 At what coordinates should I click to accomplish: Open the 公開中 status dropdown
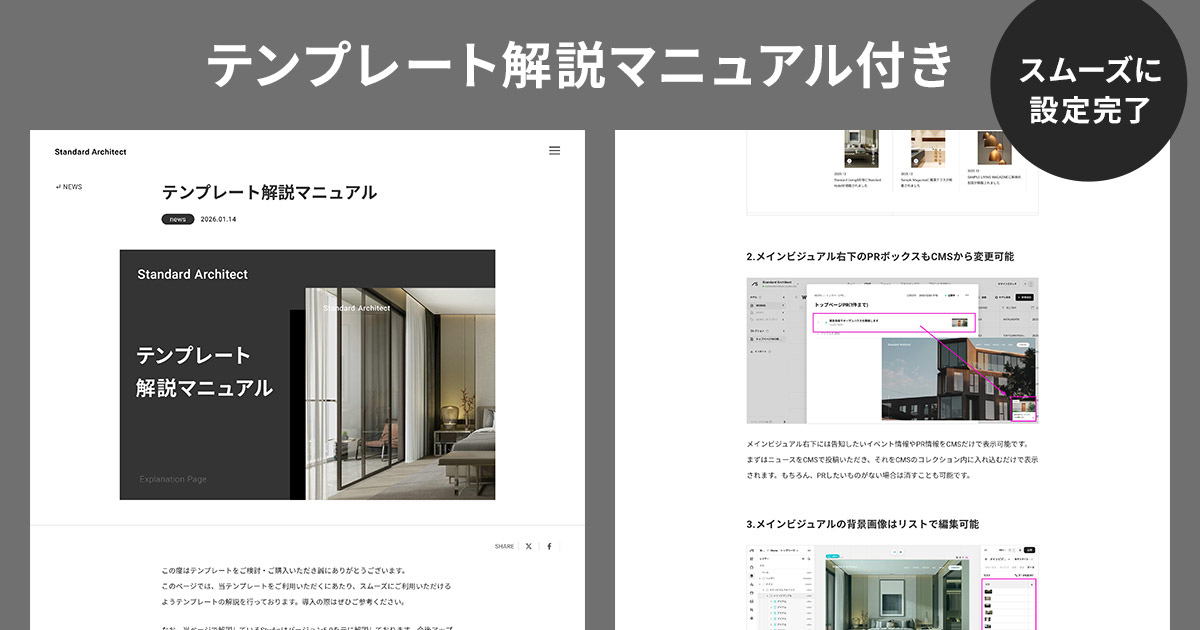(x=957, y=296)
